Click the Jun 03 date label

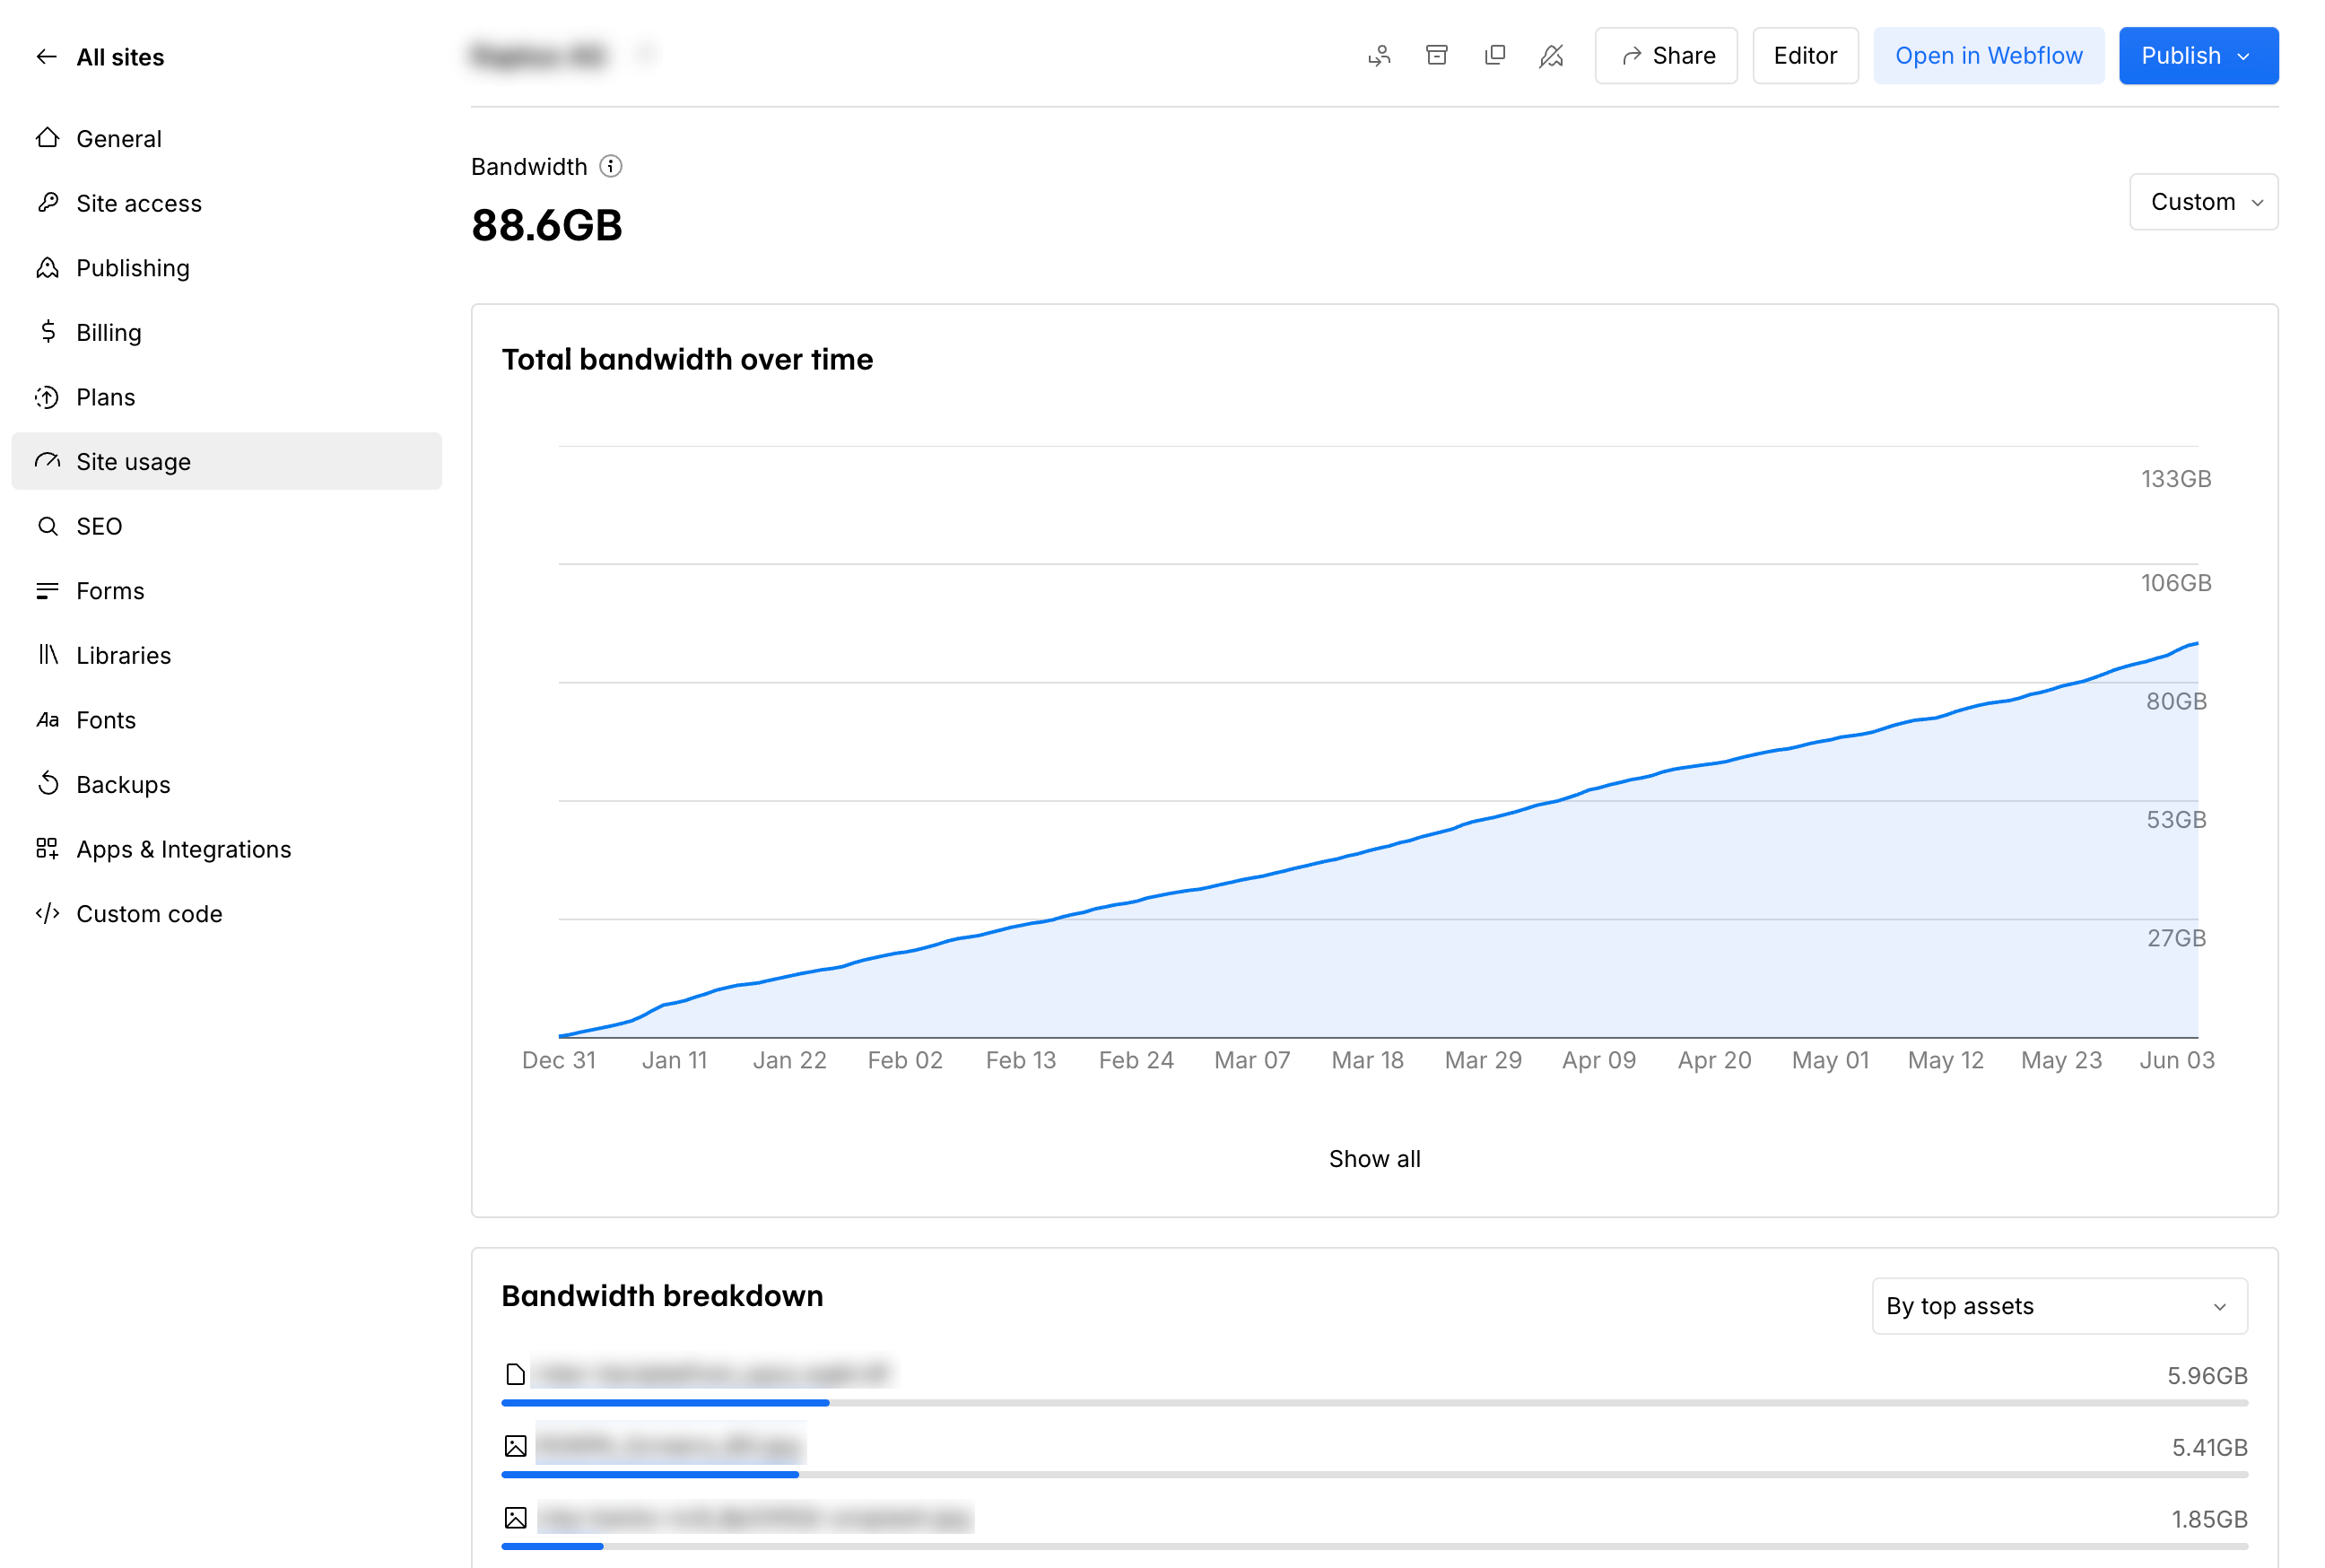coord(2176,1060)
